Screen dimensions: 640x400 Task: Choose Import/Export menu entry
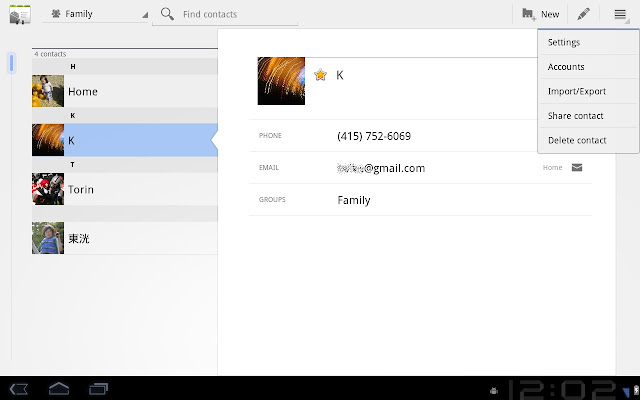588,91
